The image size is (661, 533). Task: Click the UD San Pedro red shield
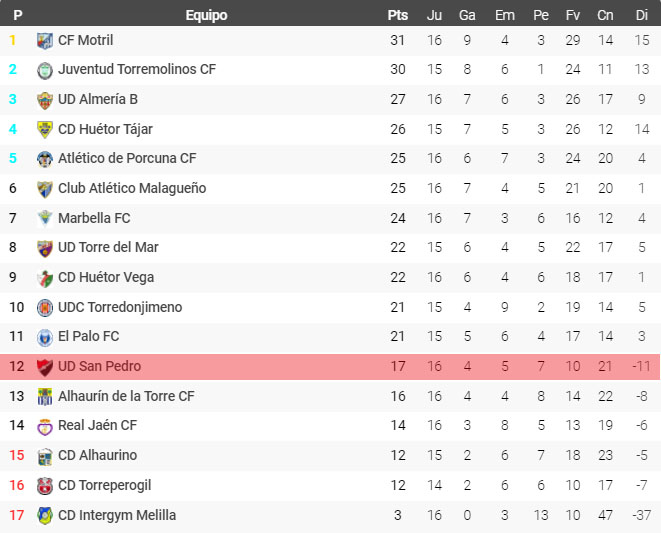point(45,367)
